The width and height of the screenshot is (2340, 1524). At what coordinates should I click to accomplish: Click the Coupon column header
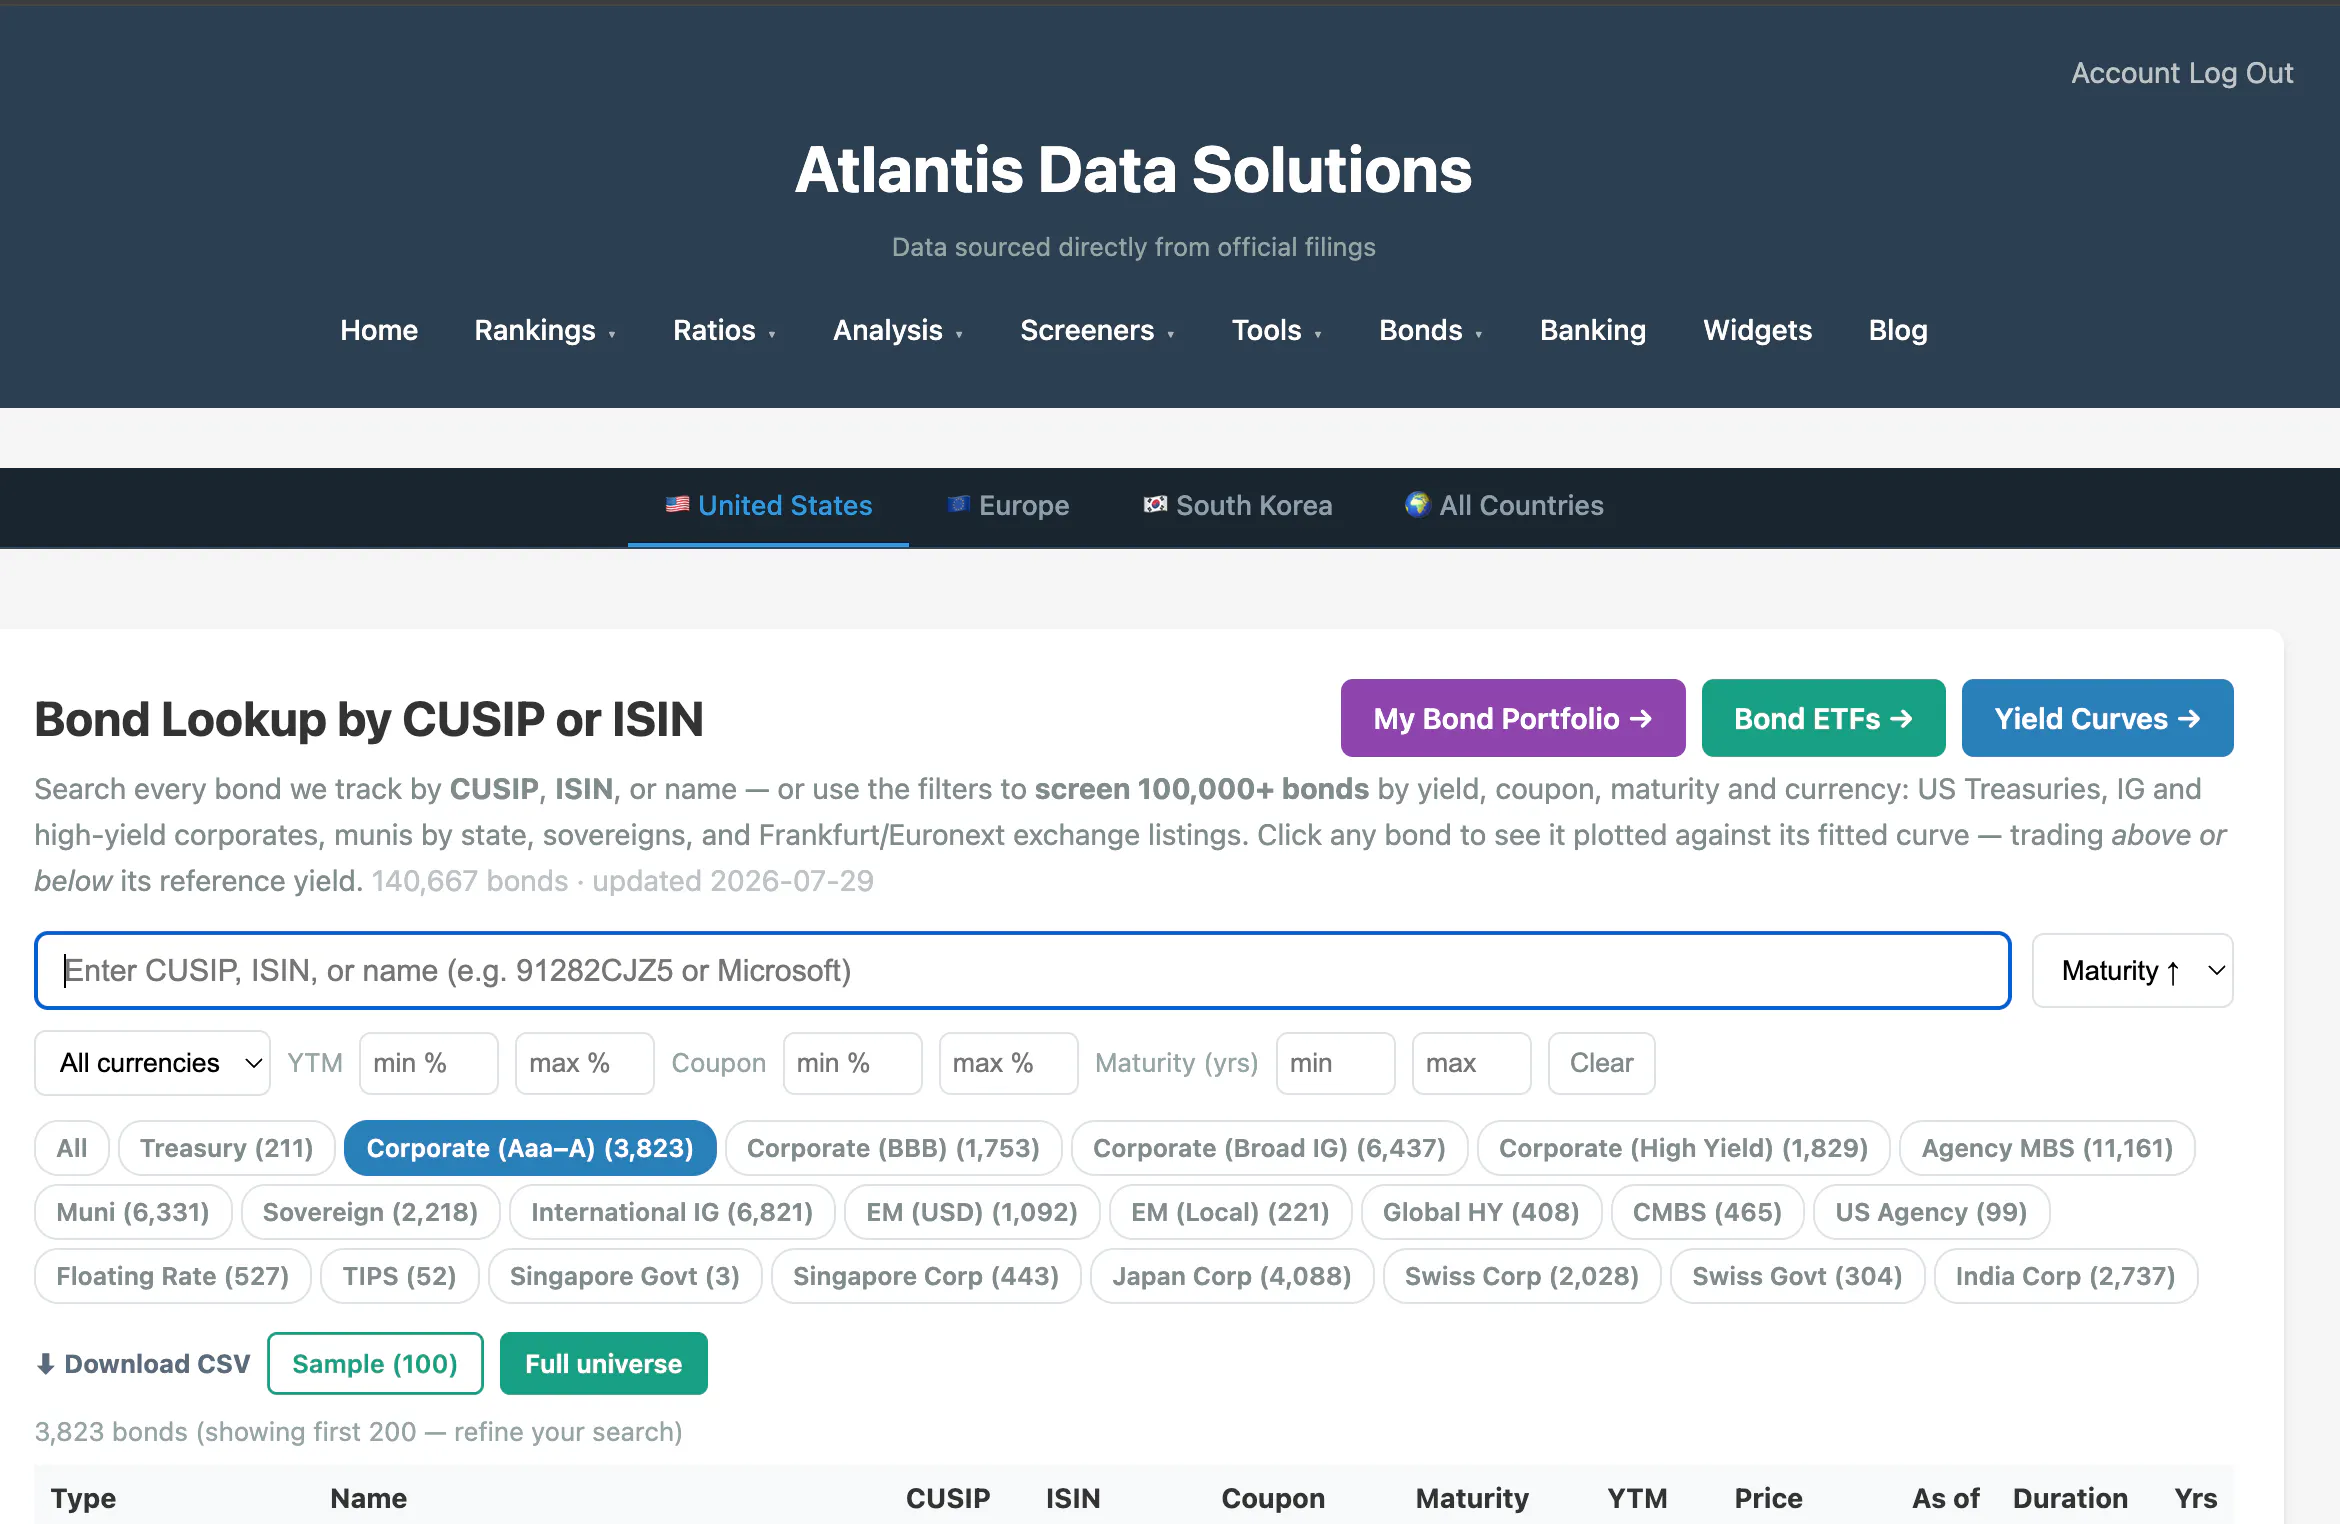1272,1498
